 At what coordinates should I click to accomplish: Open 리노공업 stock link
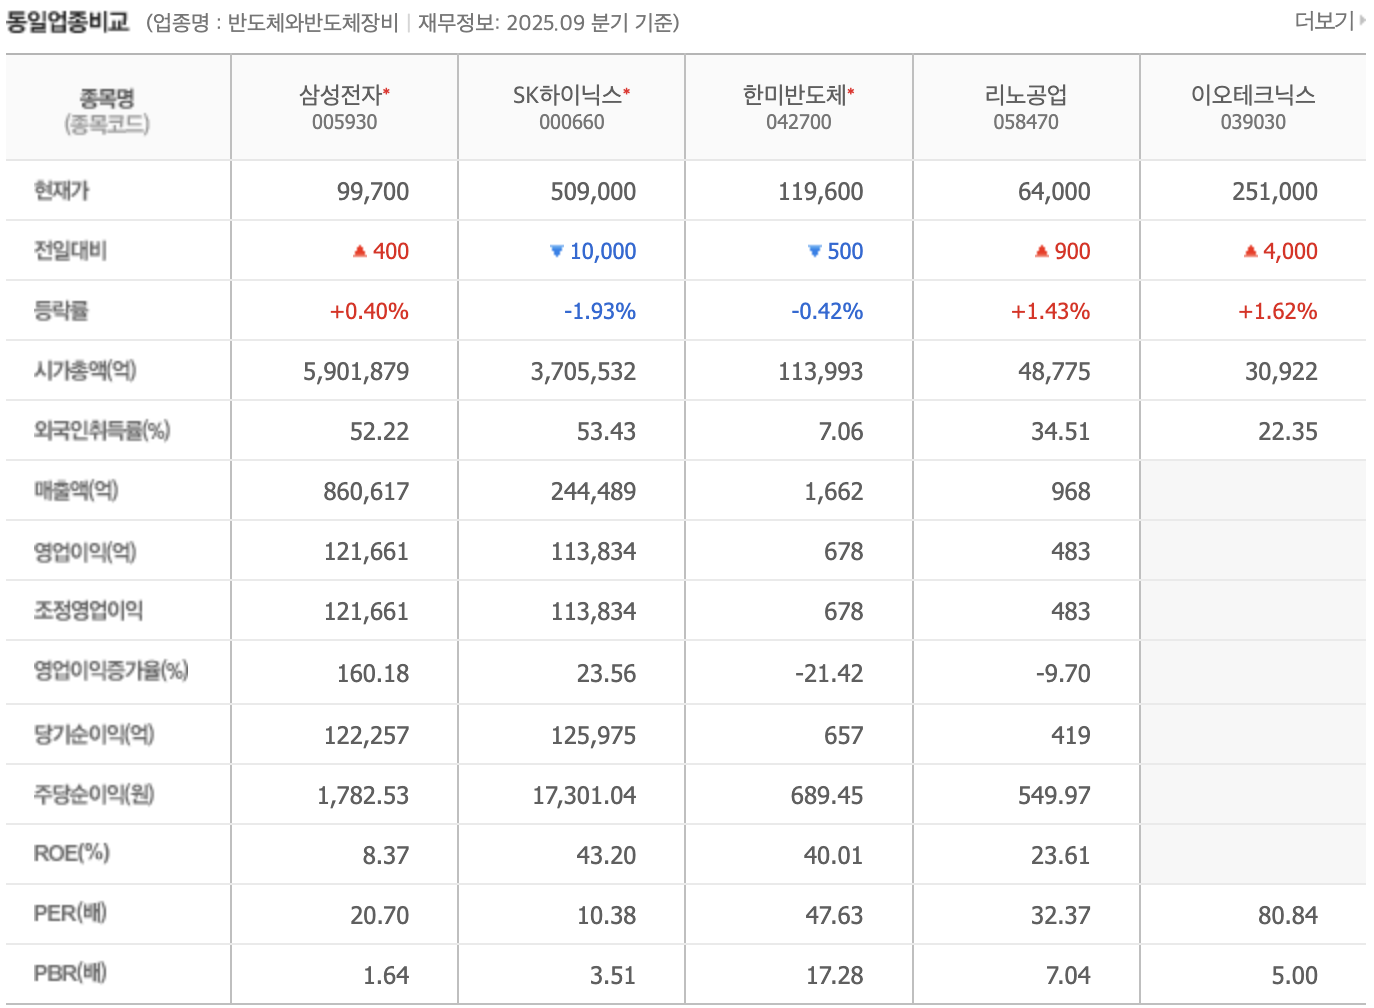coord(1026,95)
